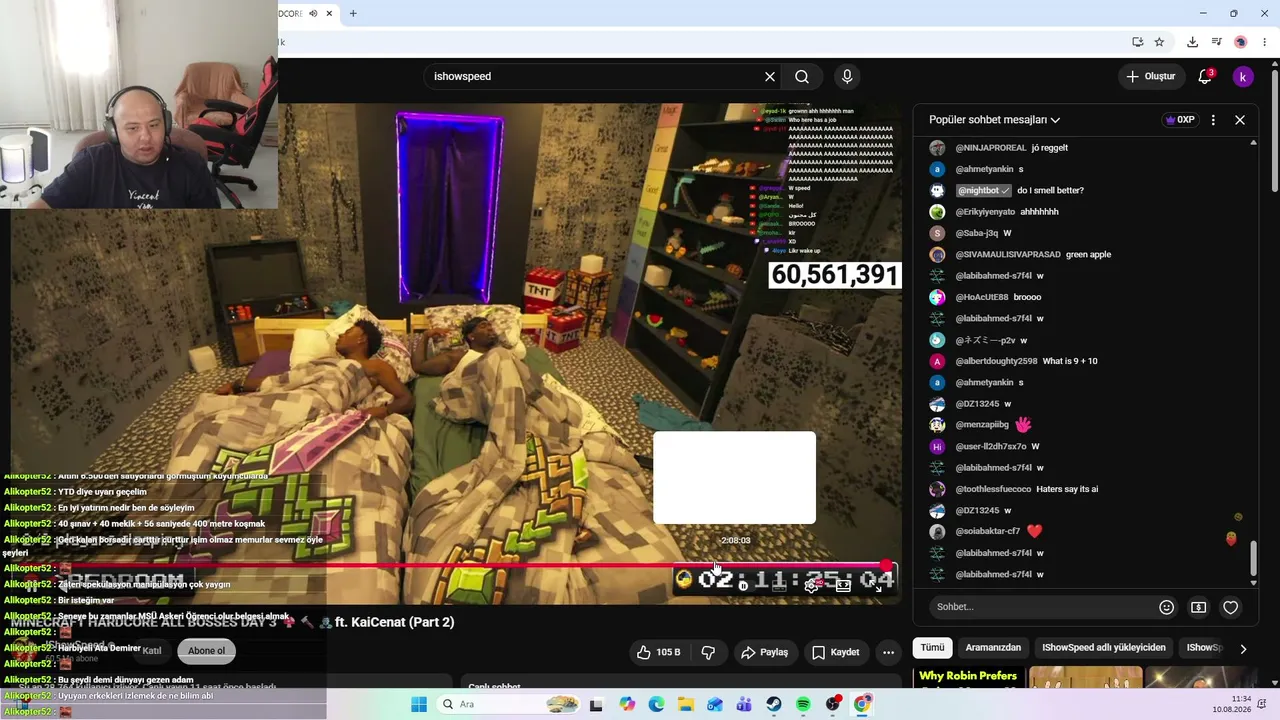The width and height of the screenshot is (1280, 720).
Task: Open live chat options menu
Action: (x=1213, y=120)
